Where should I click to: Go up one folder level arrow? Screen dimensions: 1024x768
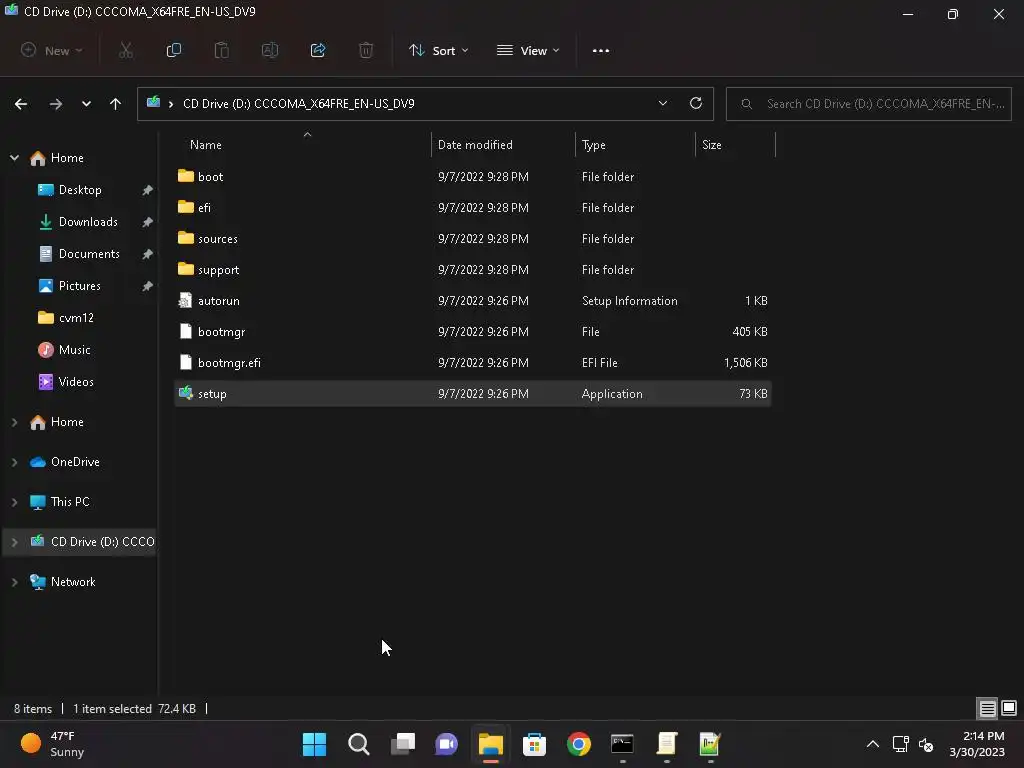(x=116, y=104)
